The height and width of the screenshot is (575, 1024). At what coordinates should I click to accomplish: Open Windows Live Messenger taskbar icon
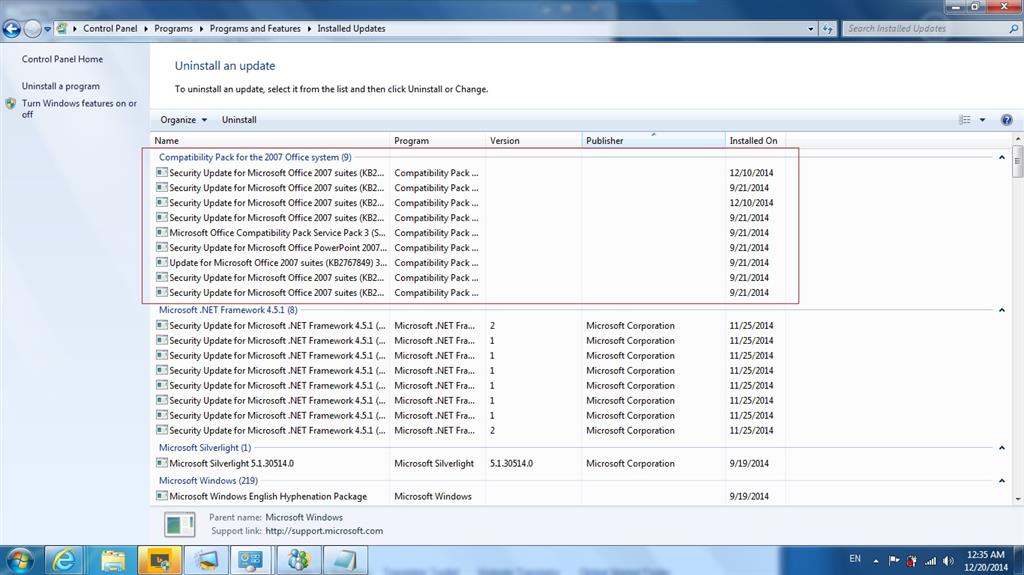[298, 561]
